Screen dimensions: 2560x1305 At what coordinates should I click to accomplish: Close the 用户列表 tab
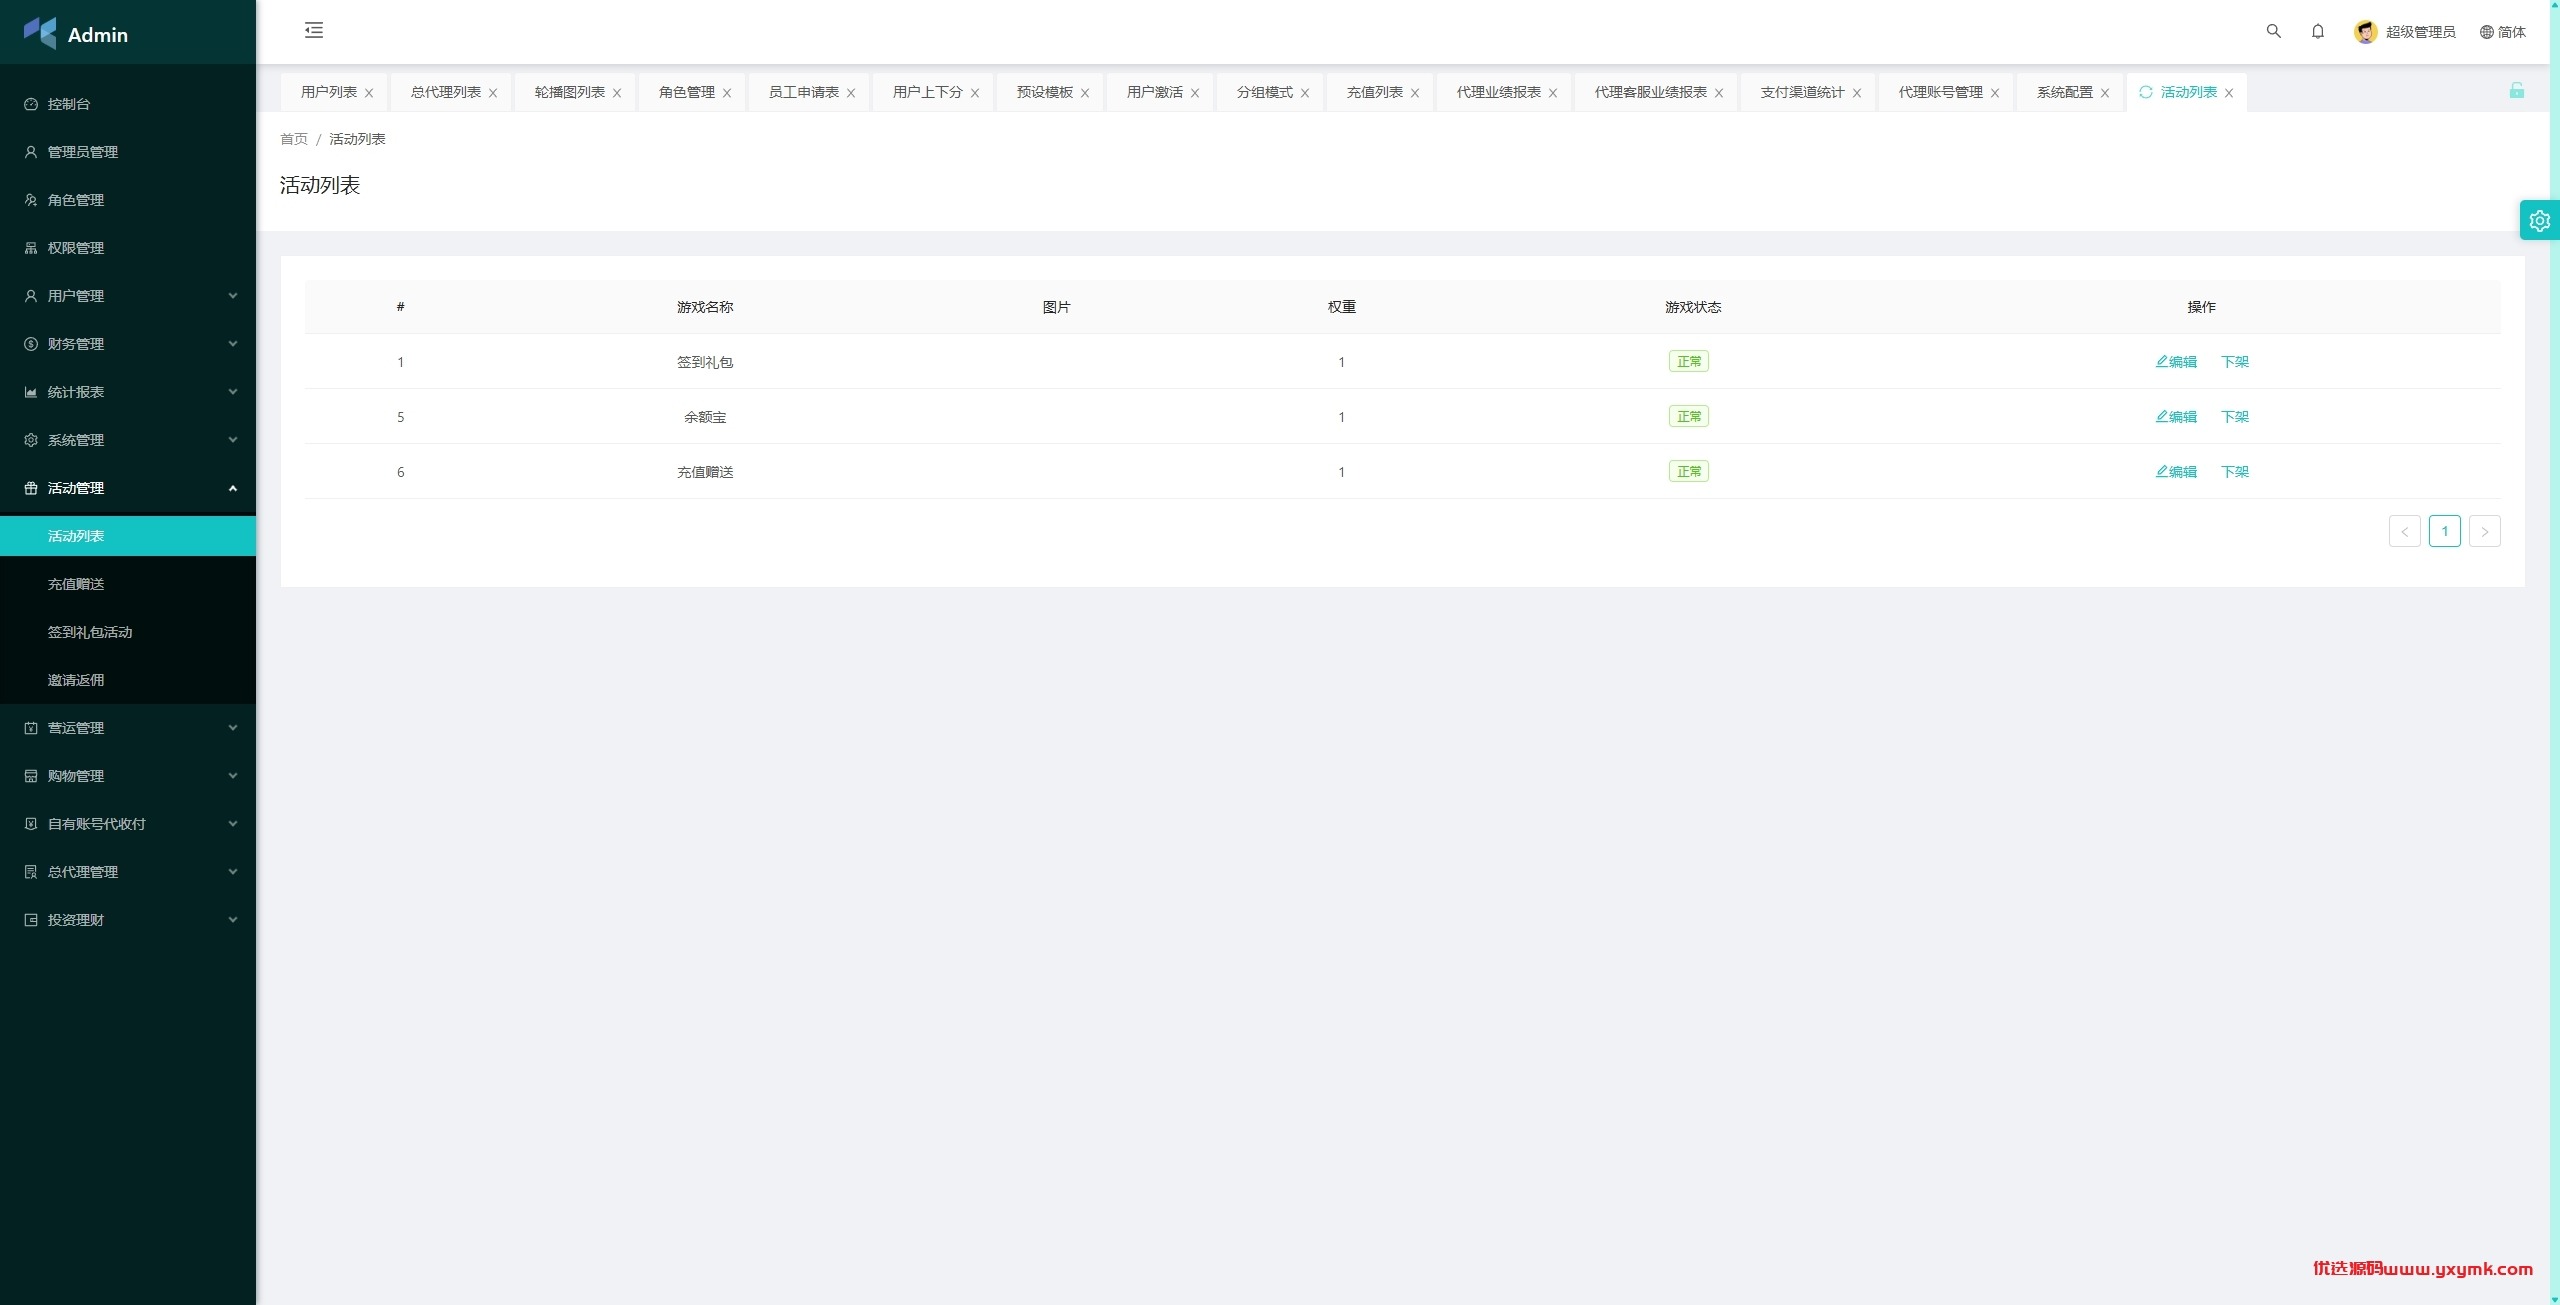pyautogui.click(x=369, y=93)
